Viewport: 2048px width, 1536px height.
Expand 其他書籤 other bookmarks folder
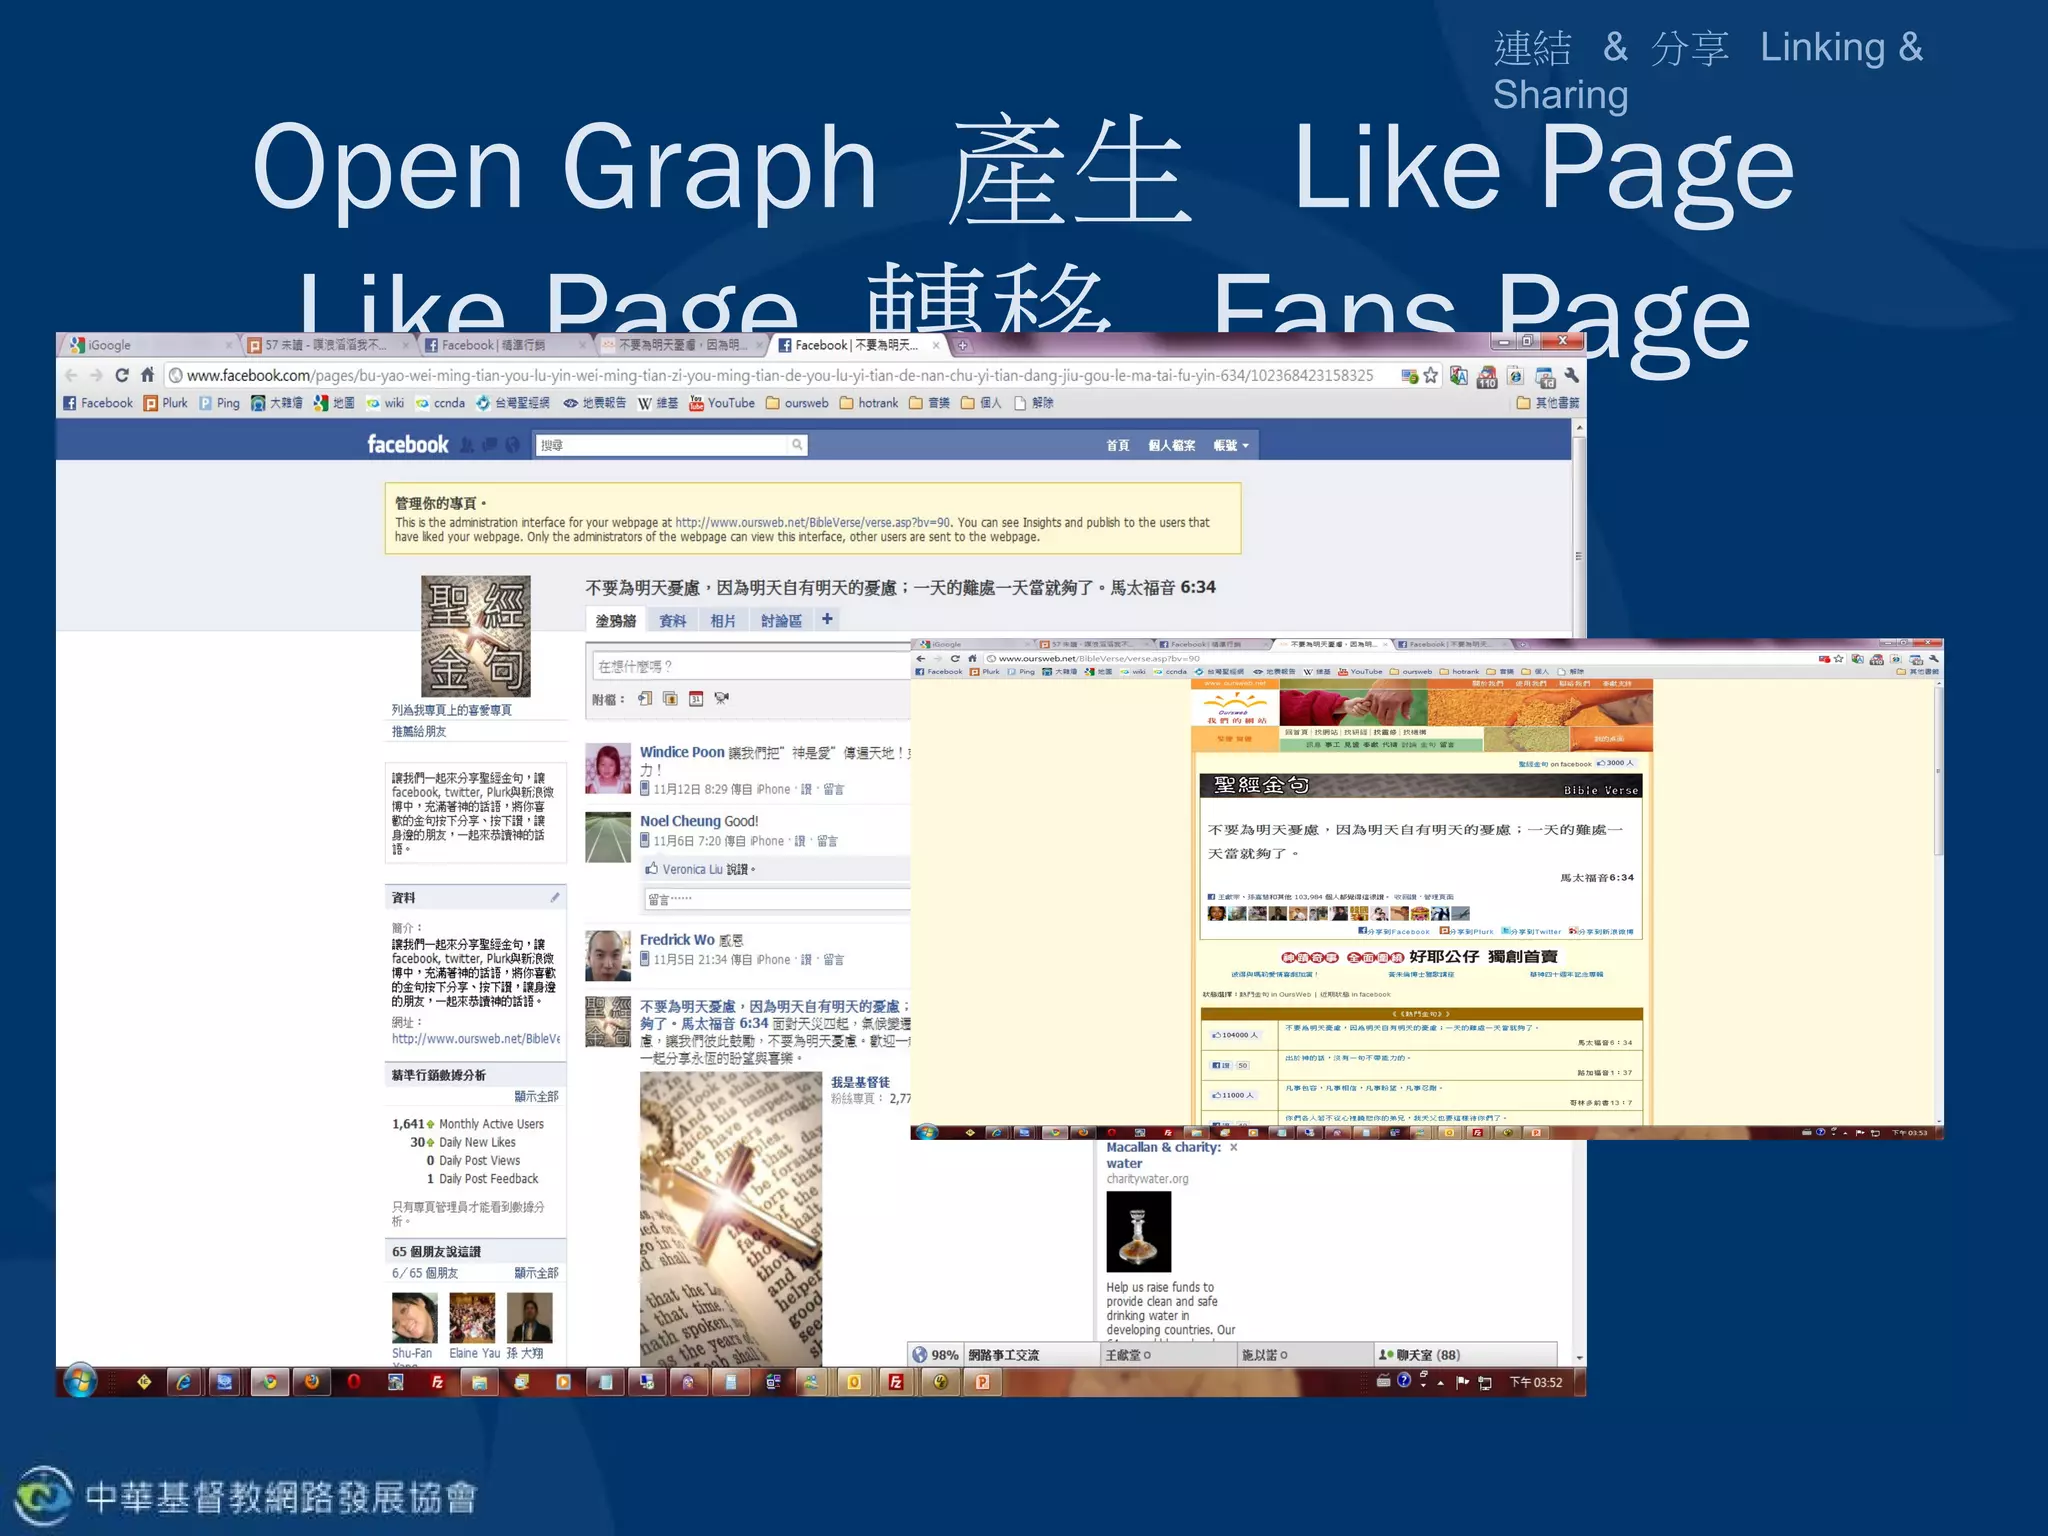click(1548, 403)
